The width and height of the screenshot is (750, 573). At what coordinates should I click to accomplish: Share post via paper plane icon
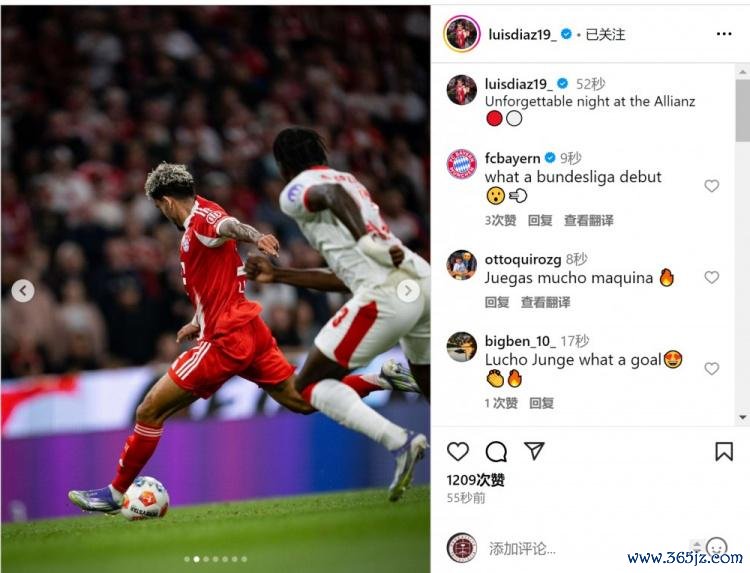[x=534, y=451]
